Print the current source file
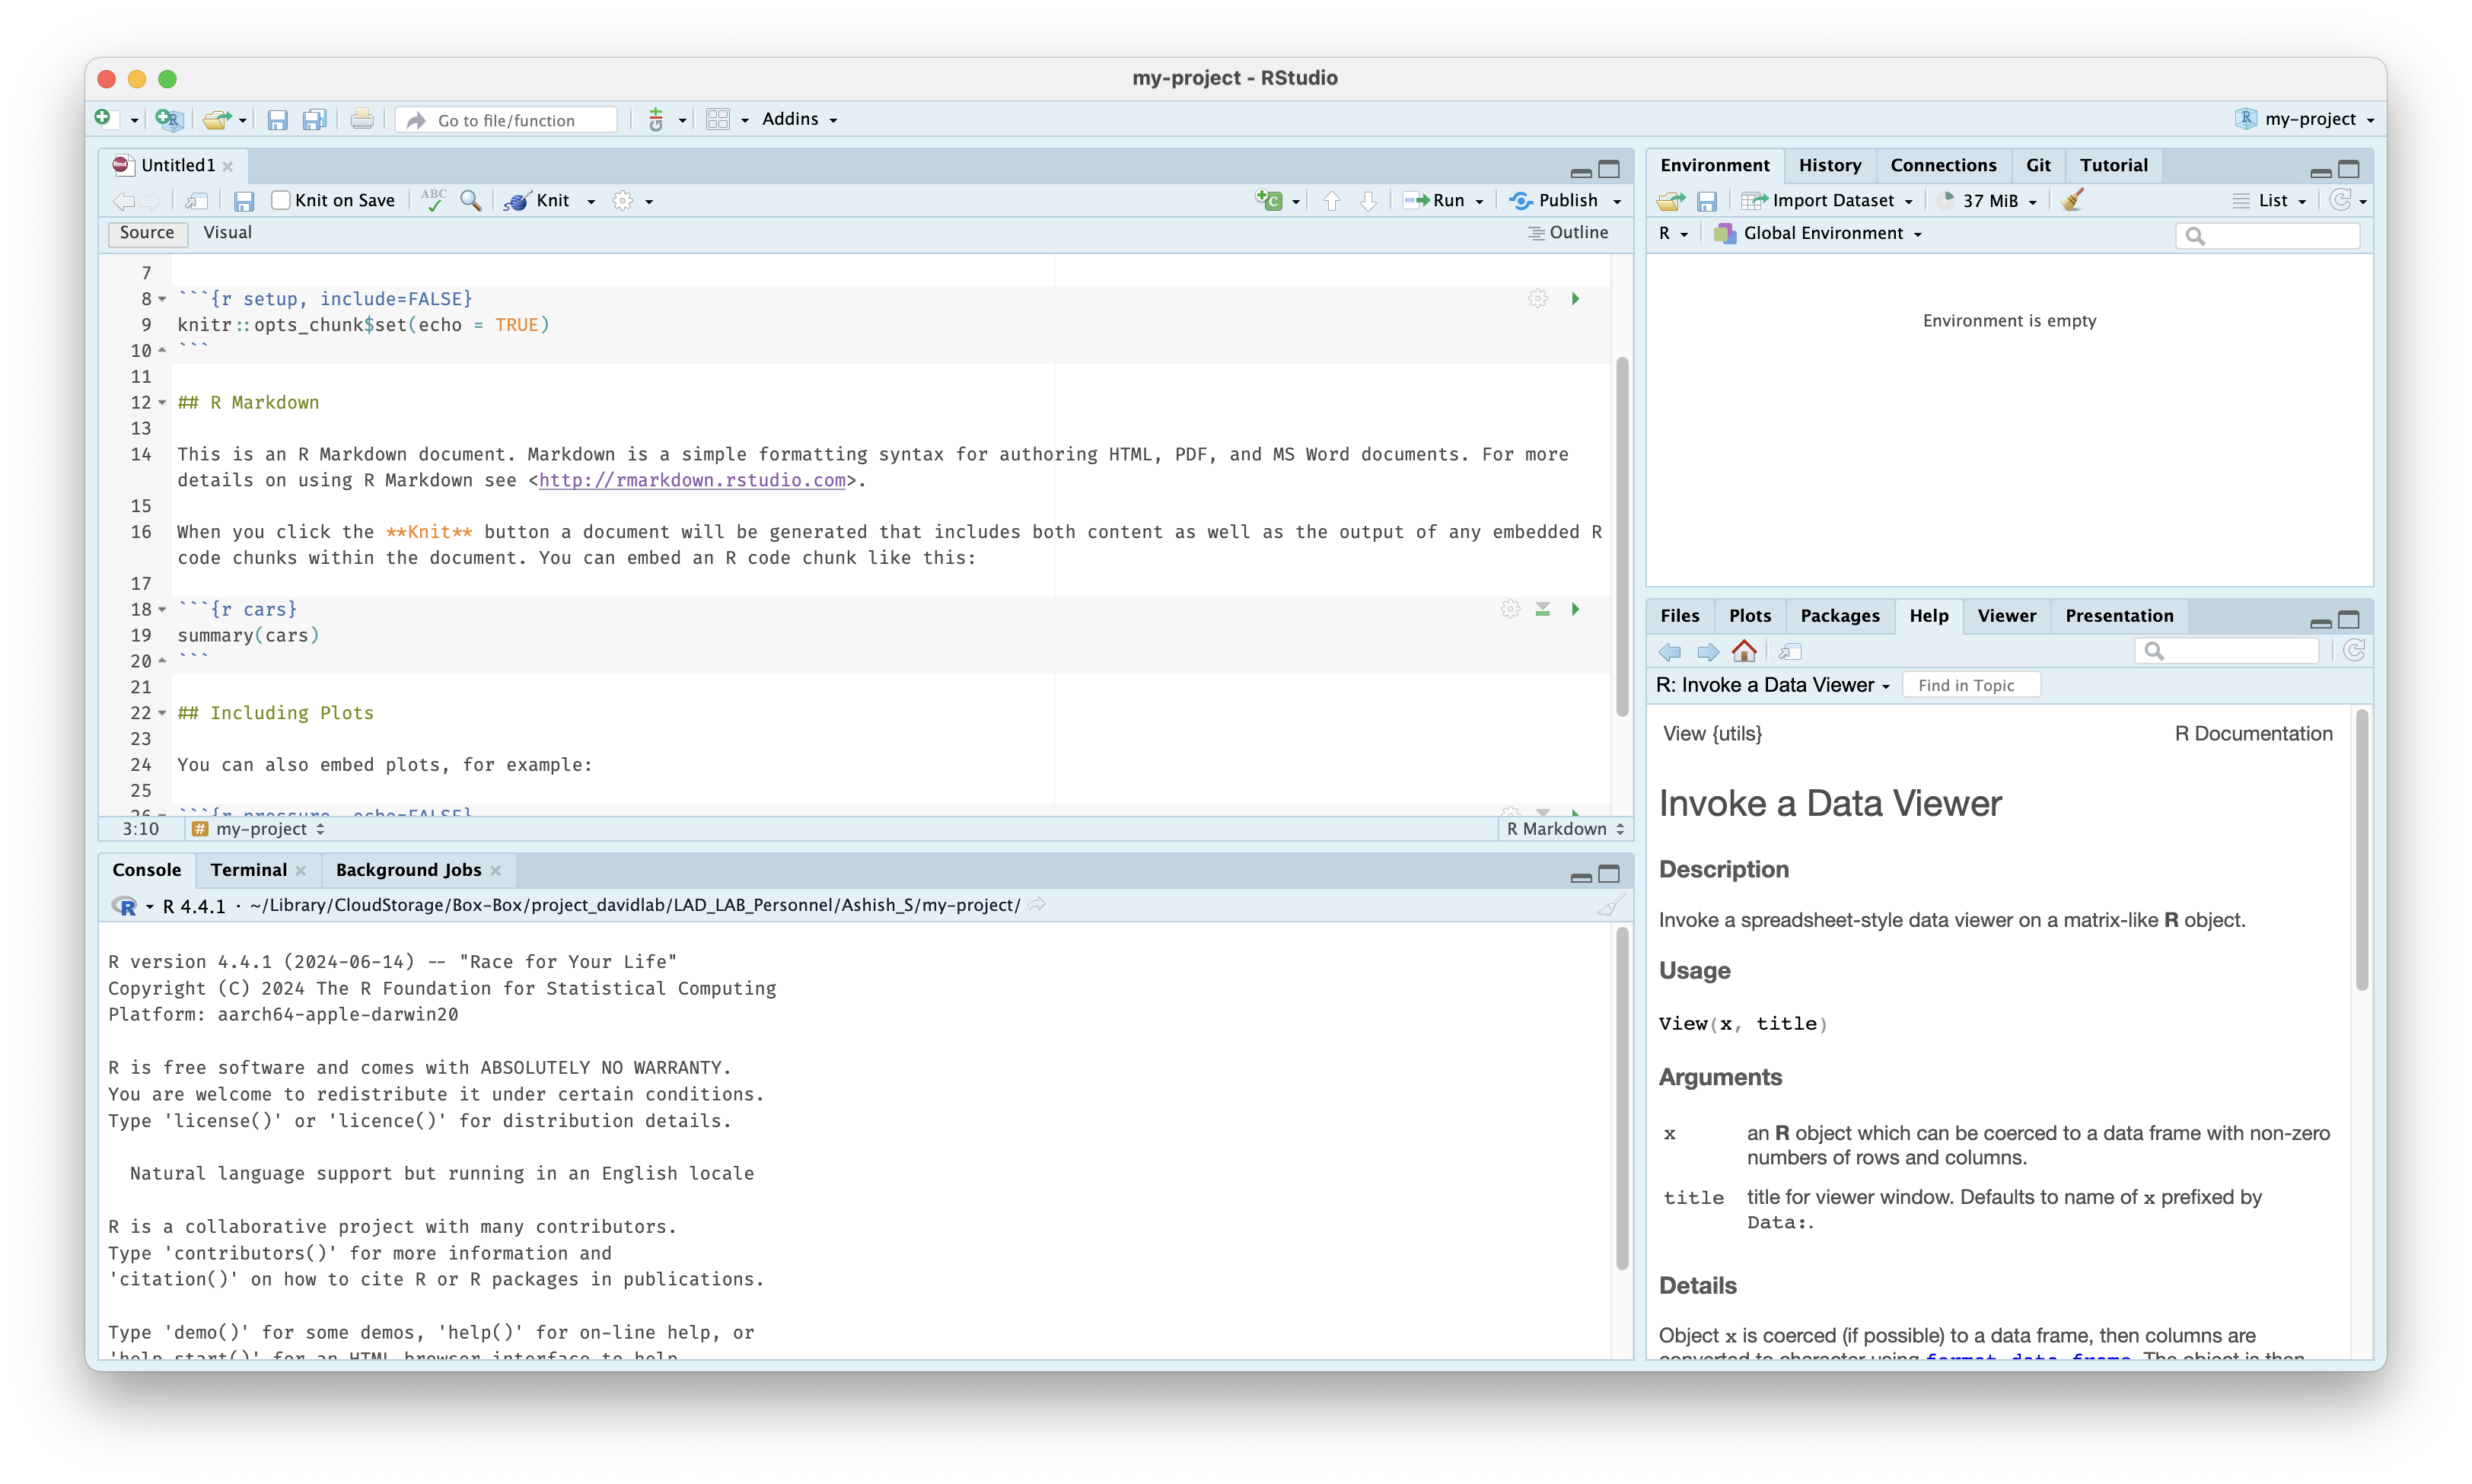 [361, 118]
